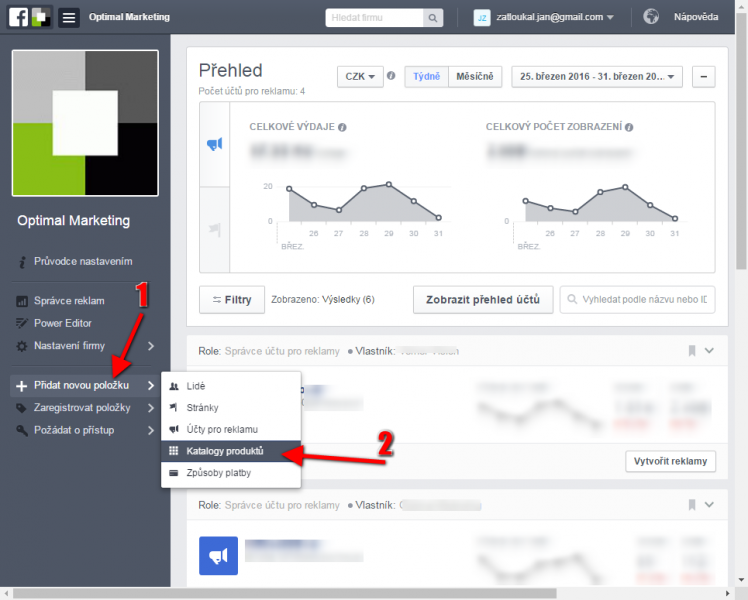Open the CZK currency dropdown
The height and width of the screenshot is (600, 748).
click(x=360, y=76)
